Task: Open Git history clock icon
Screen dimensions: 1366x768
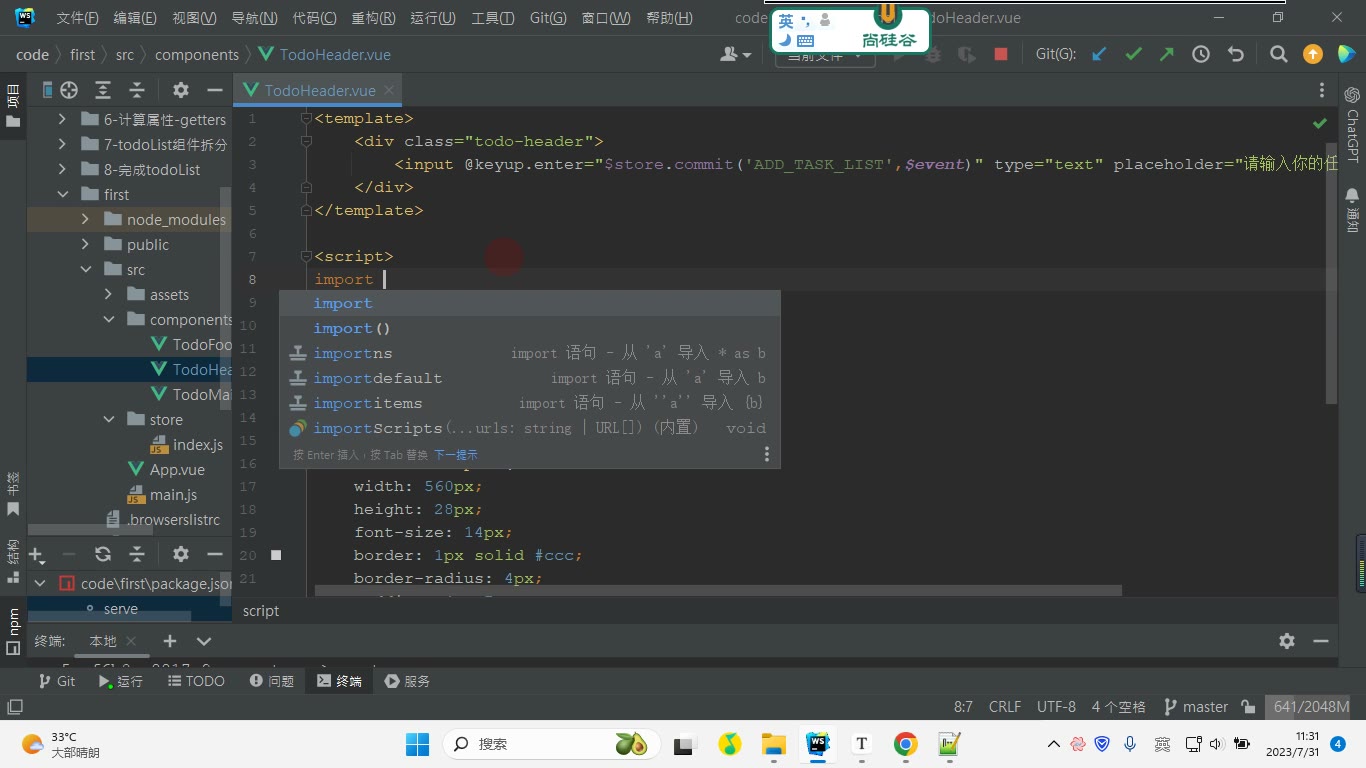Action: 1201,55
